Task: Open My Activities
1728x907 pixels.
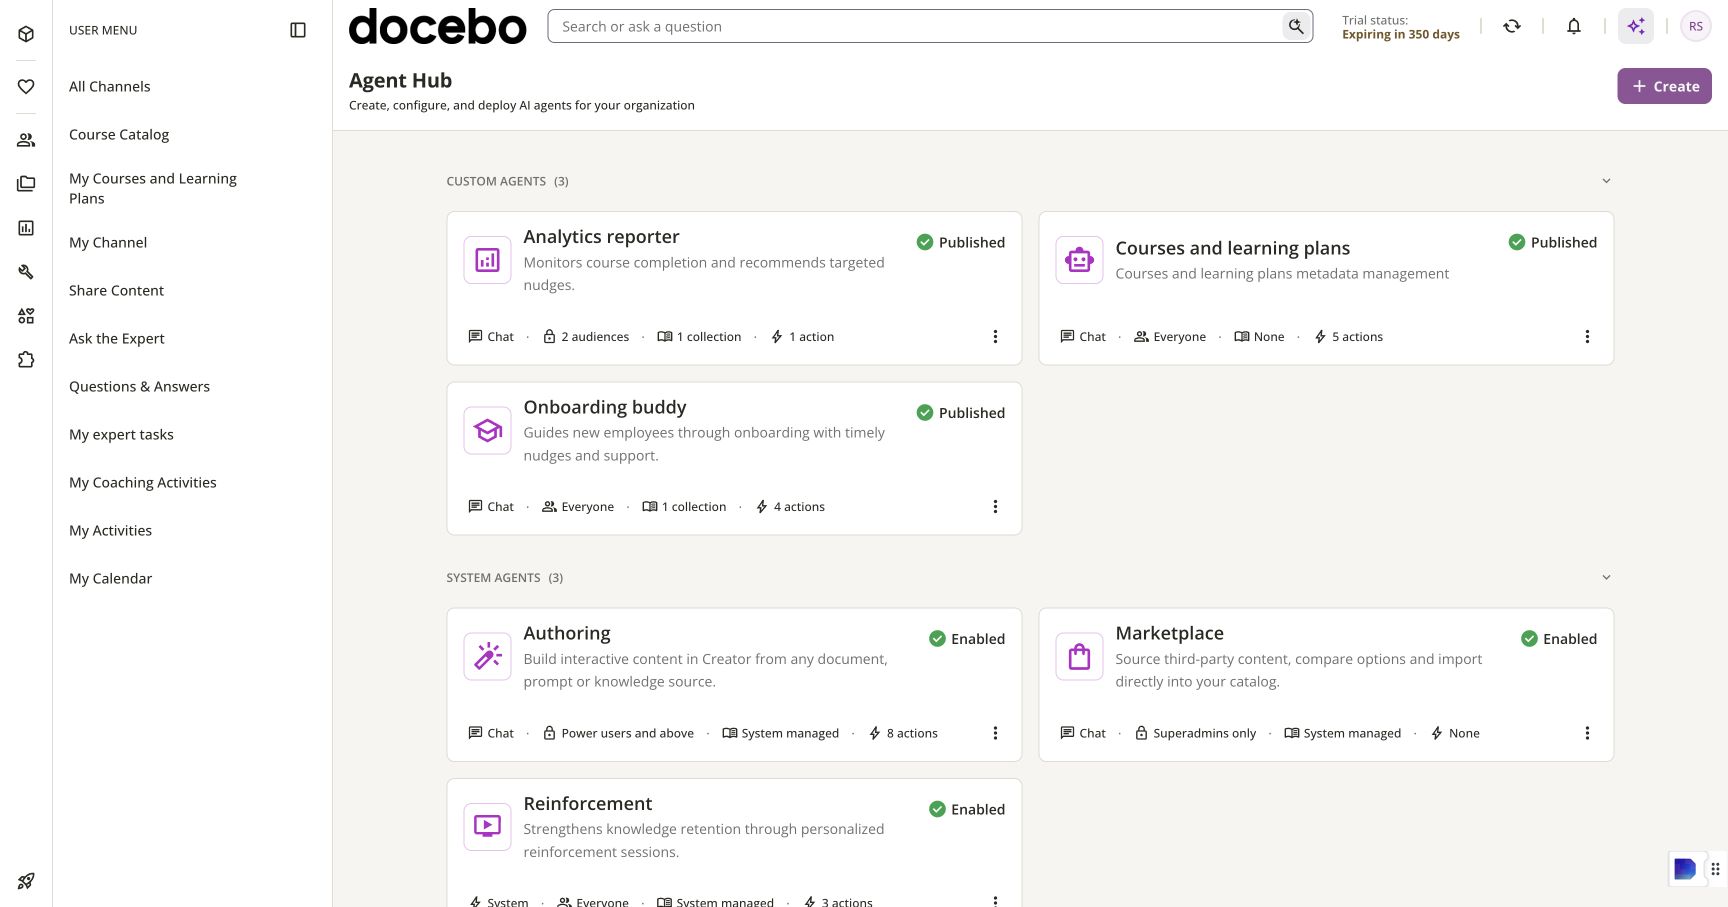Action: 110,530
